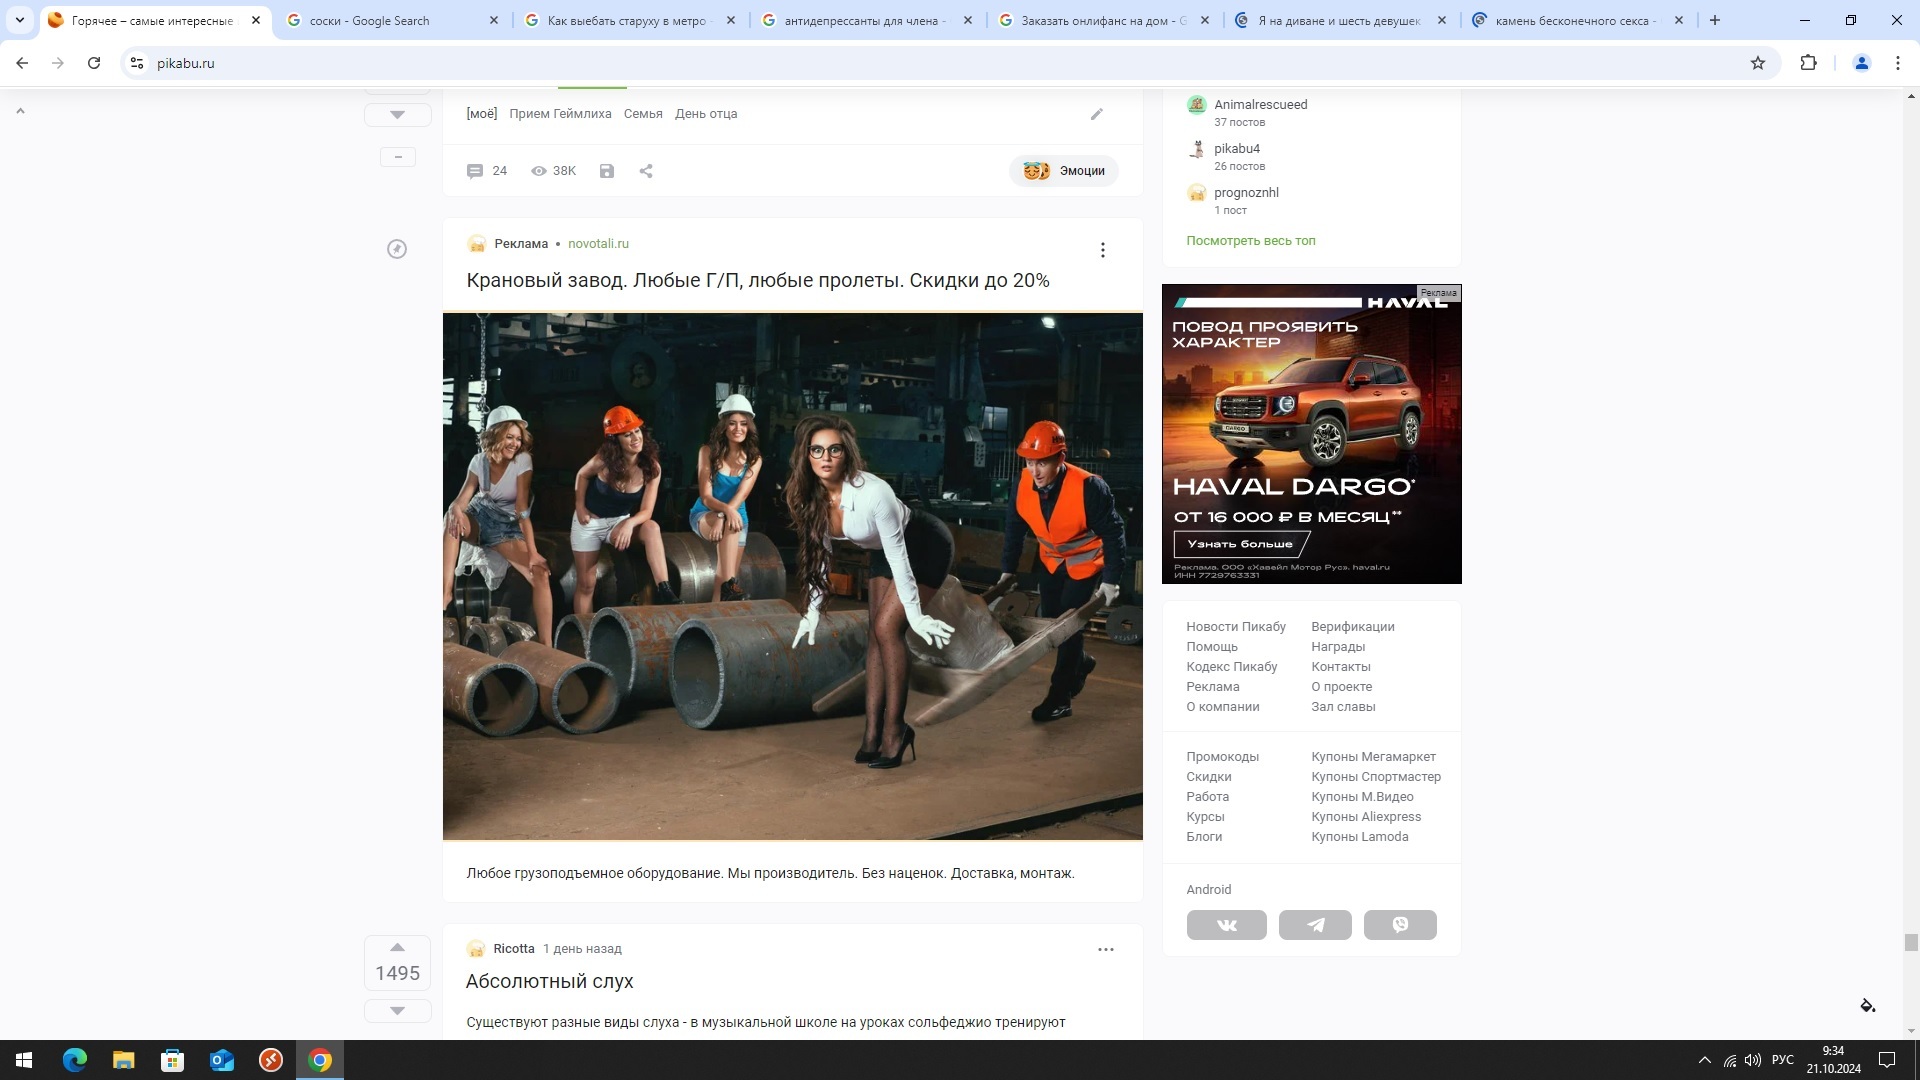Show hidden system tray icons
The width and height of the screenshot is (1920, 1080).
pos(1705,1060)
